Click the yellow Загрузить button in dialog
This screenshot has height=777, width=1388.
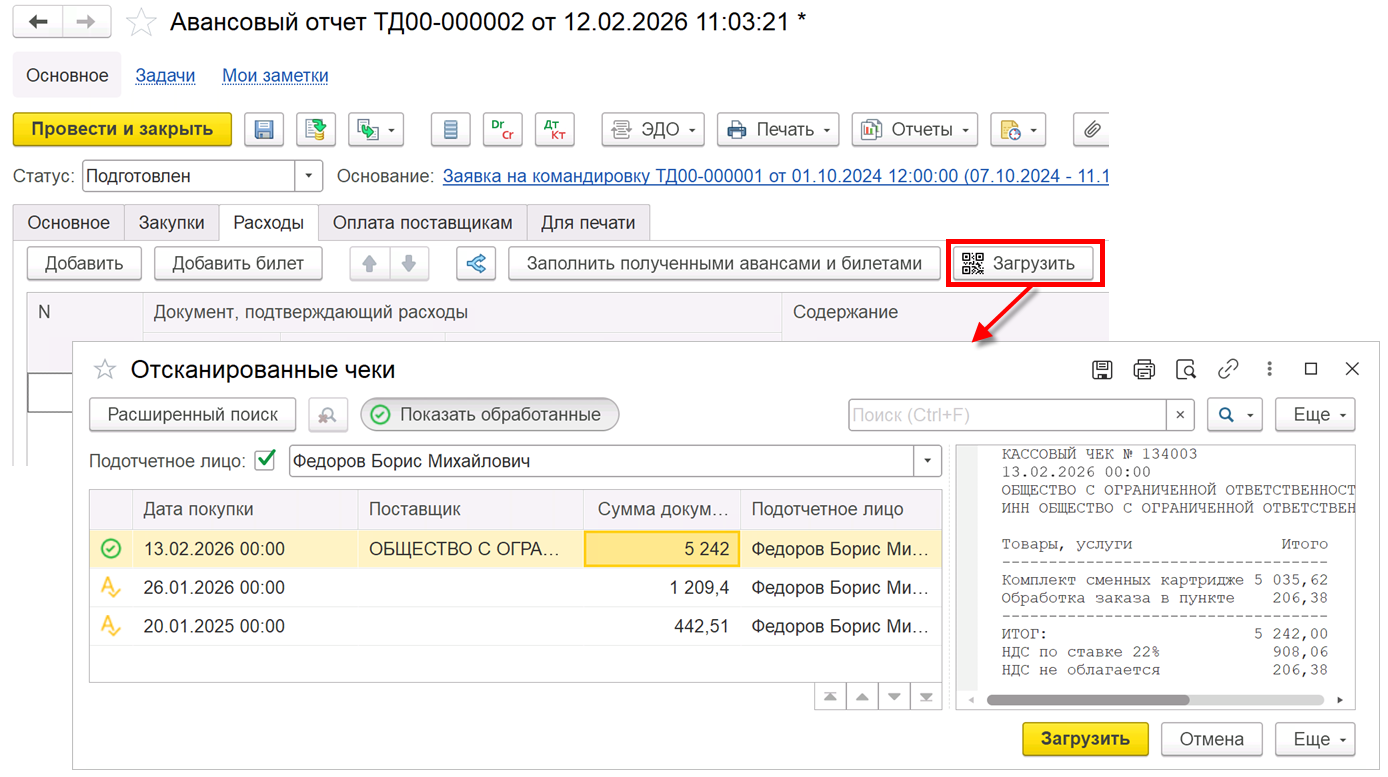pyautogui.click(x=1085, y=739)
